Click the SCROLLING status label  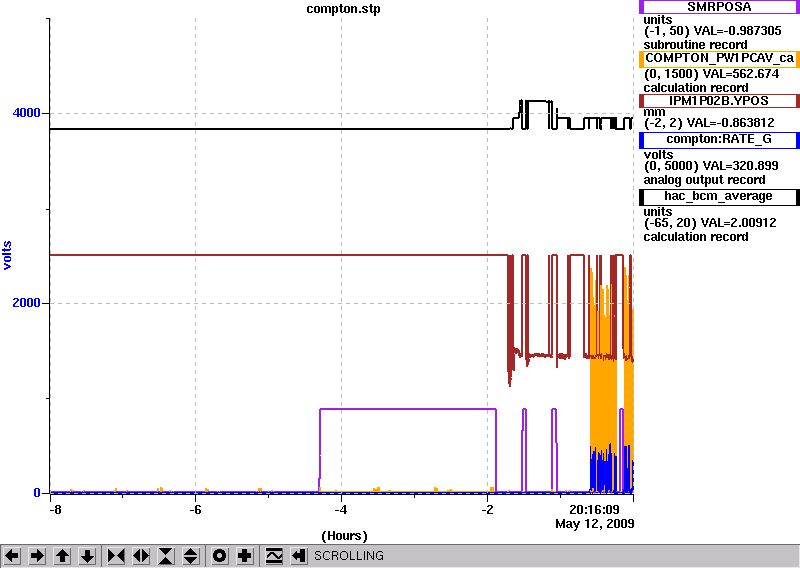(348, 556)
